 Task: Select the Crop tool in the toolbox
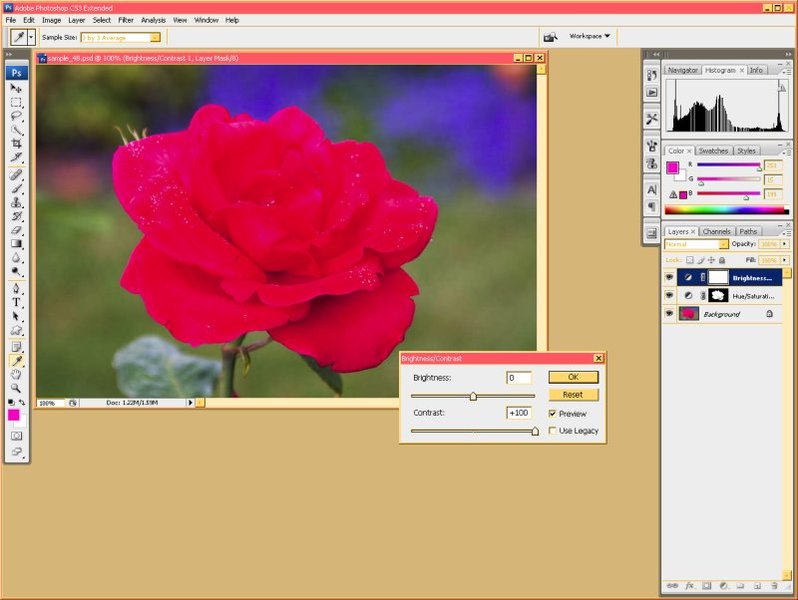click(17, 144)
